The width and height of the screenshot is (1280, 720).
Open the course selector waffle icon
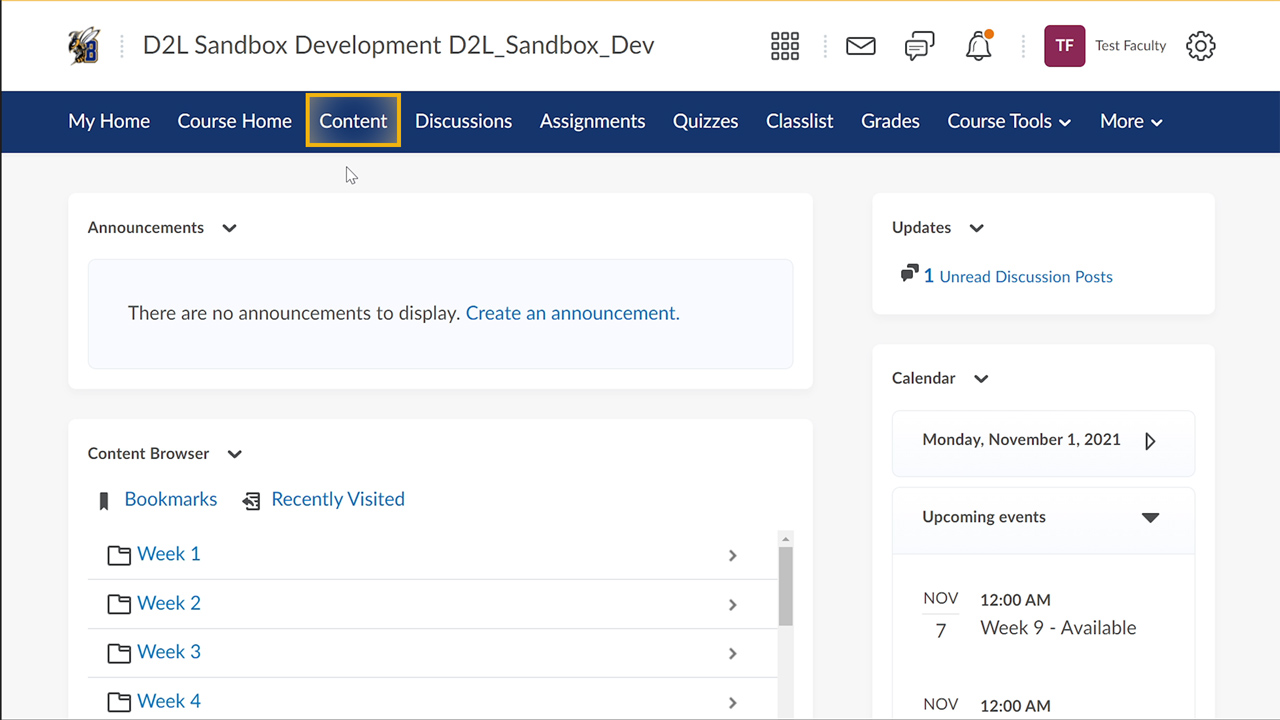785,46
